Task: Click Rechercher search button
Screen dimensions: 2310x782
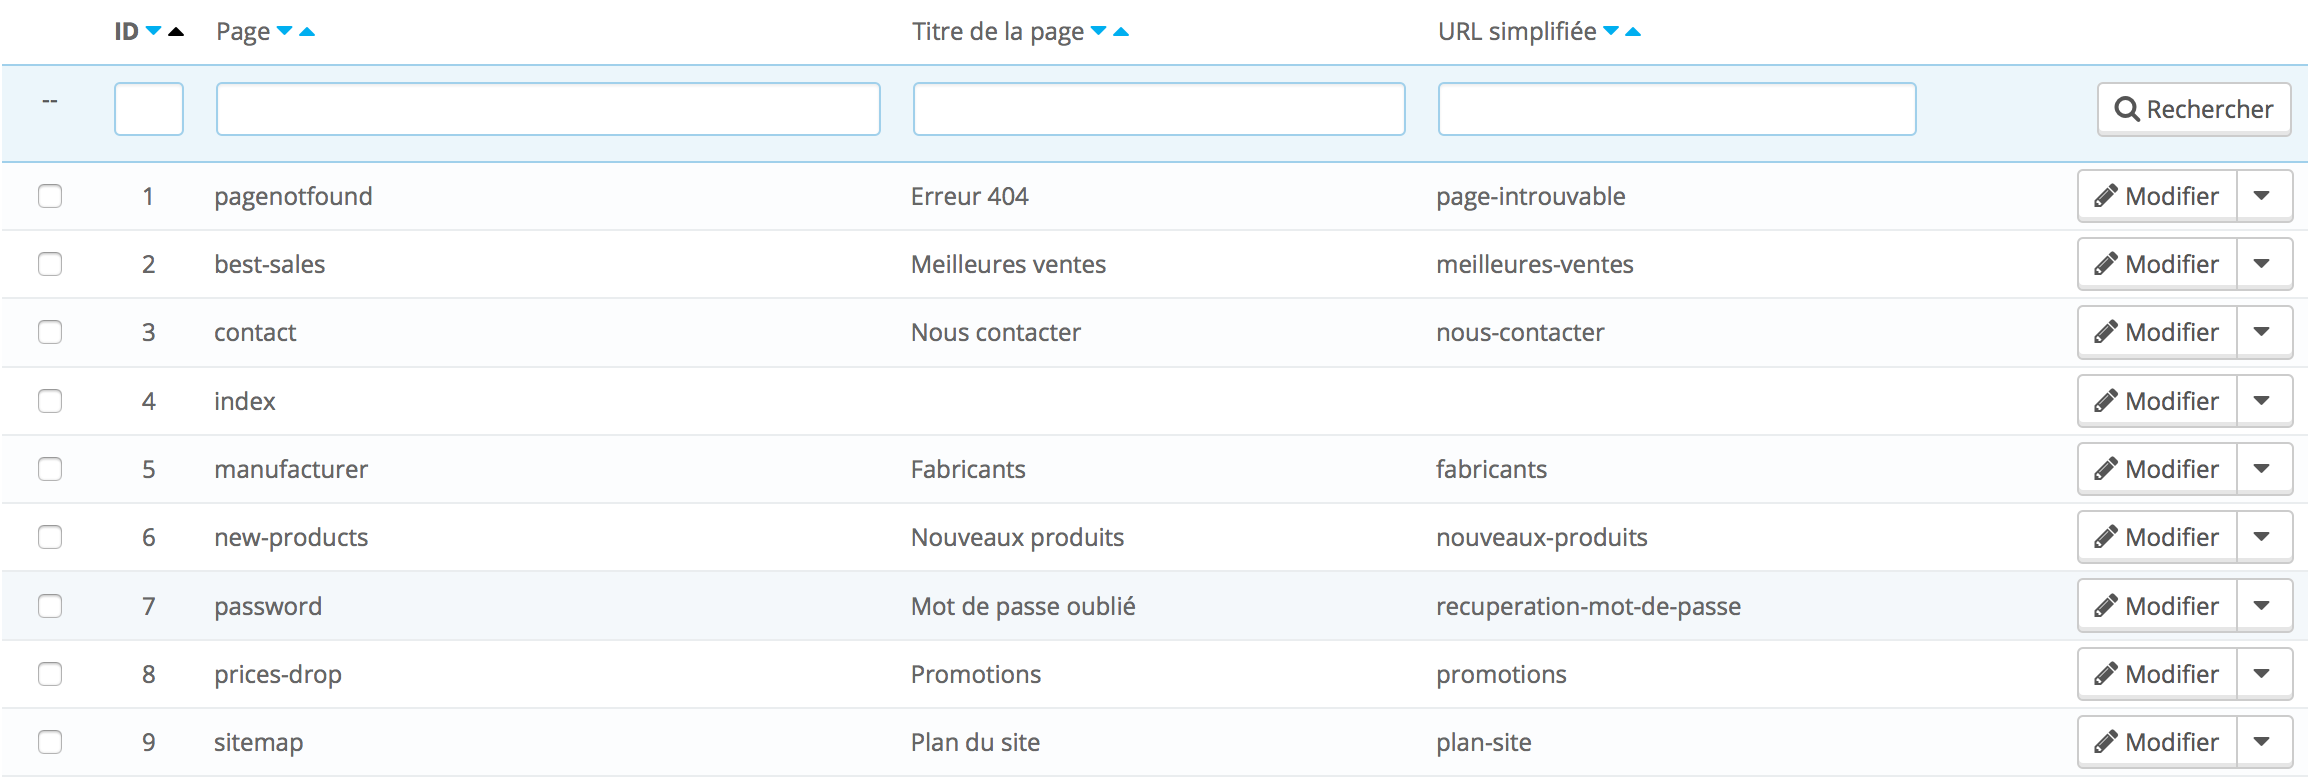Action: click(x=2194, y=109)
